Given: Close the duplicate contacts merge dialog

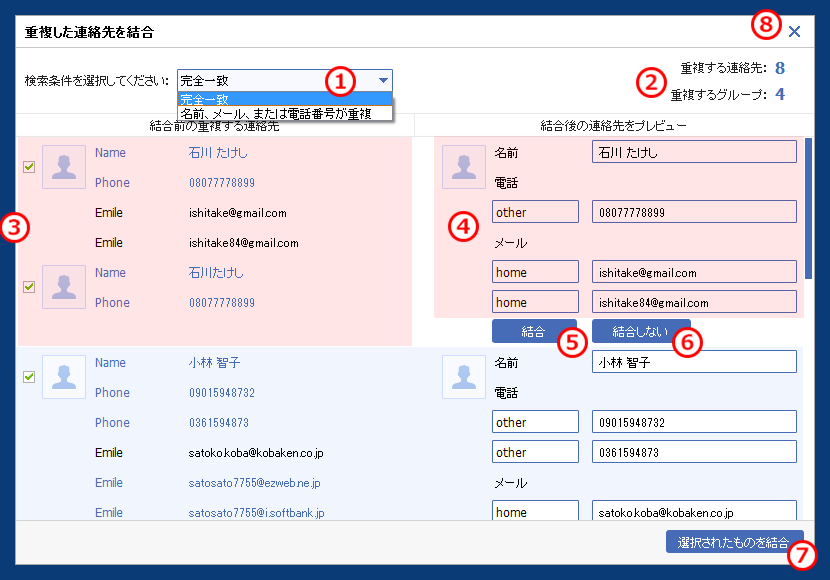Looking at the screenshot, I should coord(794,31).
